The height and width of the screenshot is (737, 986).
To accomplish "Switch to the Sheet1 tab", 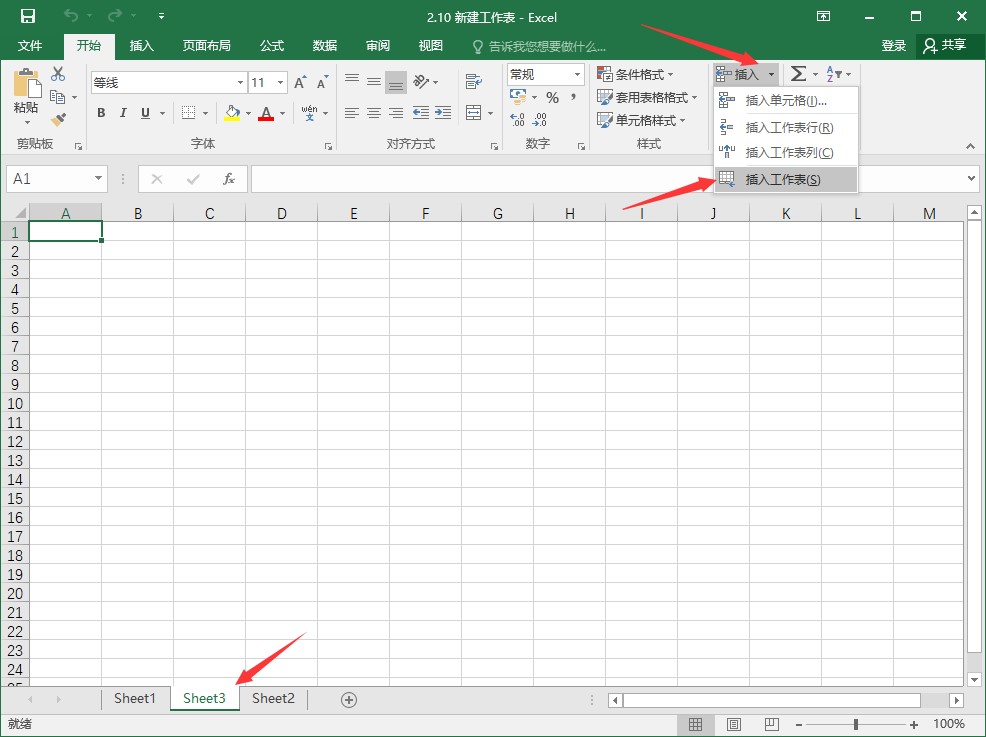I will [x=135, y=698].
